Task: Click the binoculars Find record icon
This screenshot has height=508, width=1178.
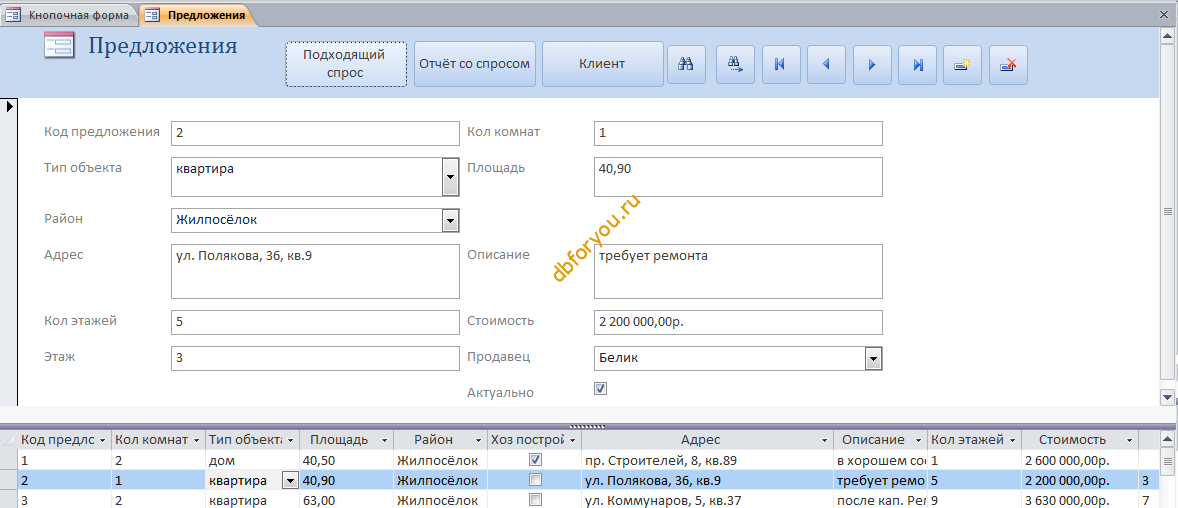Action: tap(686, 65)
